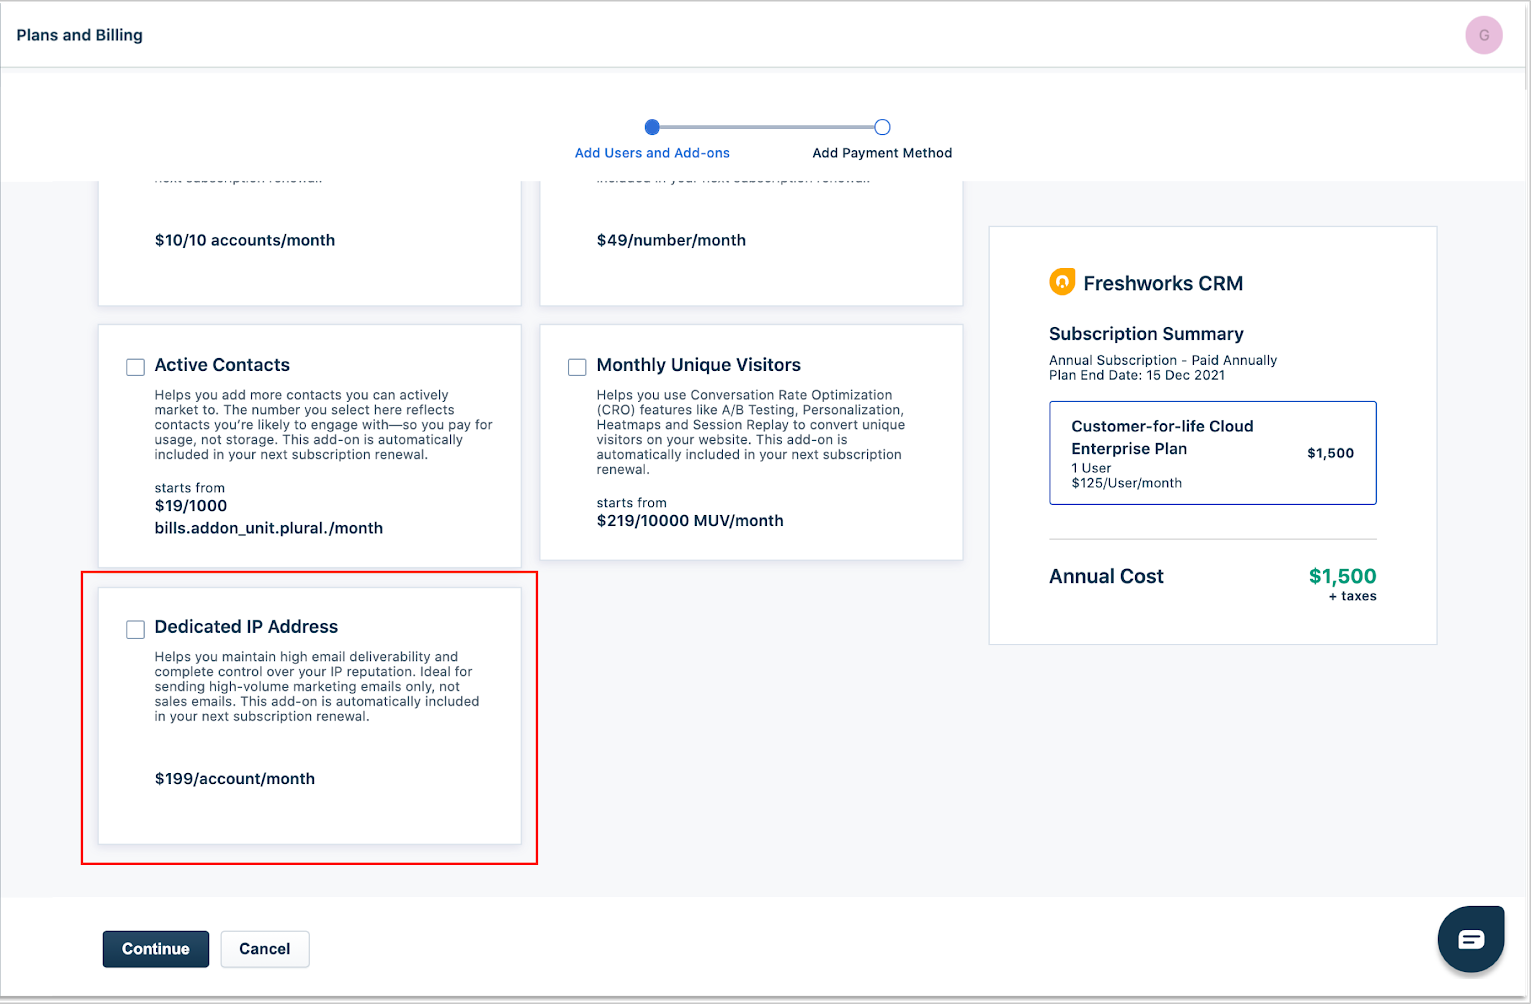Click the $49/number/month price
Screen dimensions: 1531x1004
[671, 240]
